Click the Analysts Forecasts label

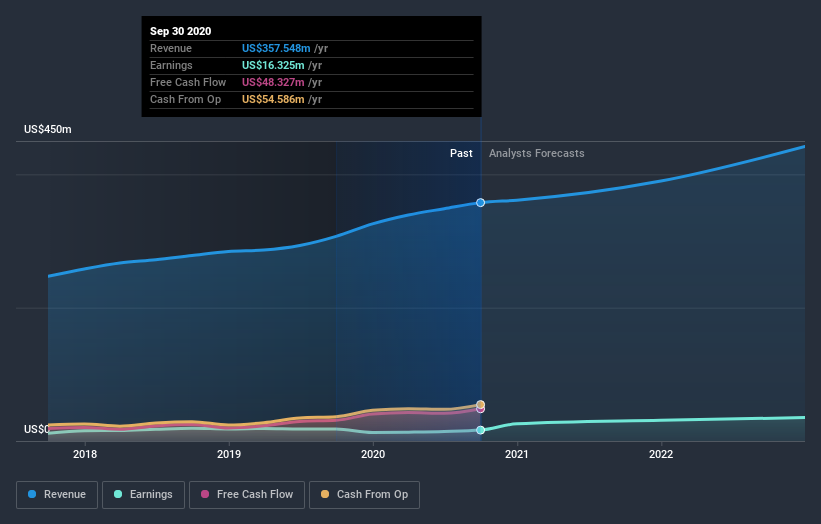click(537, 153)
